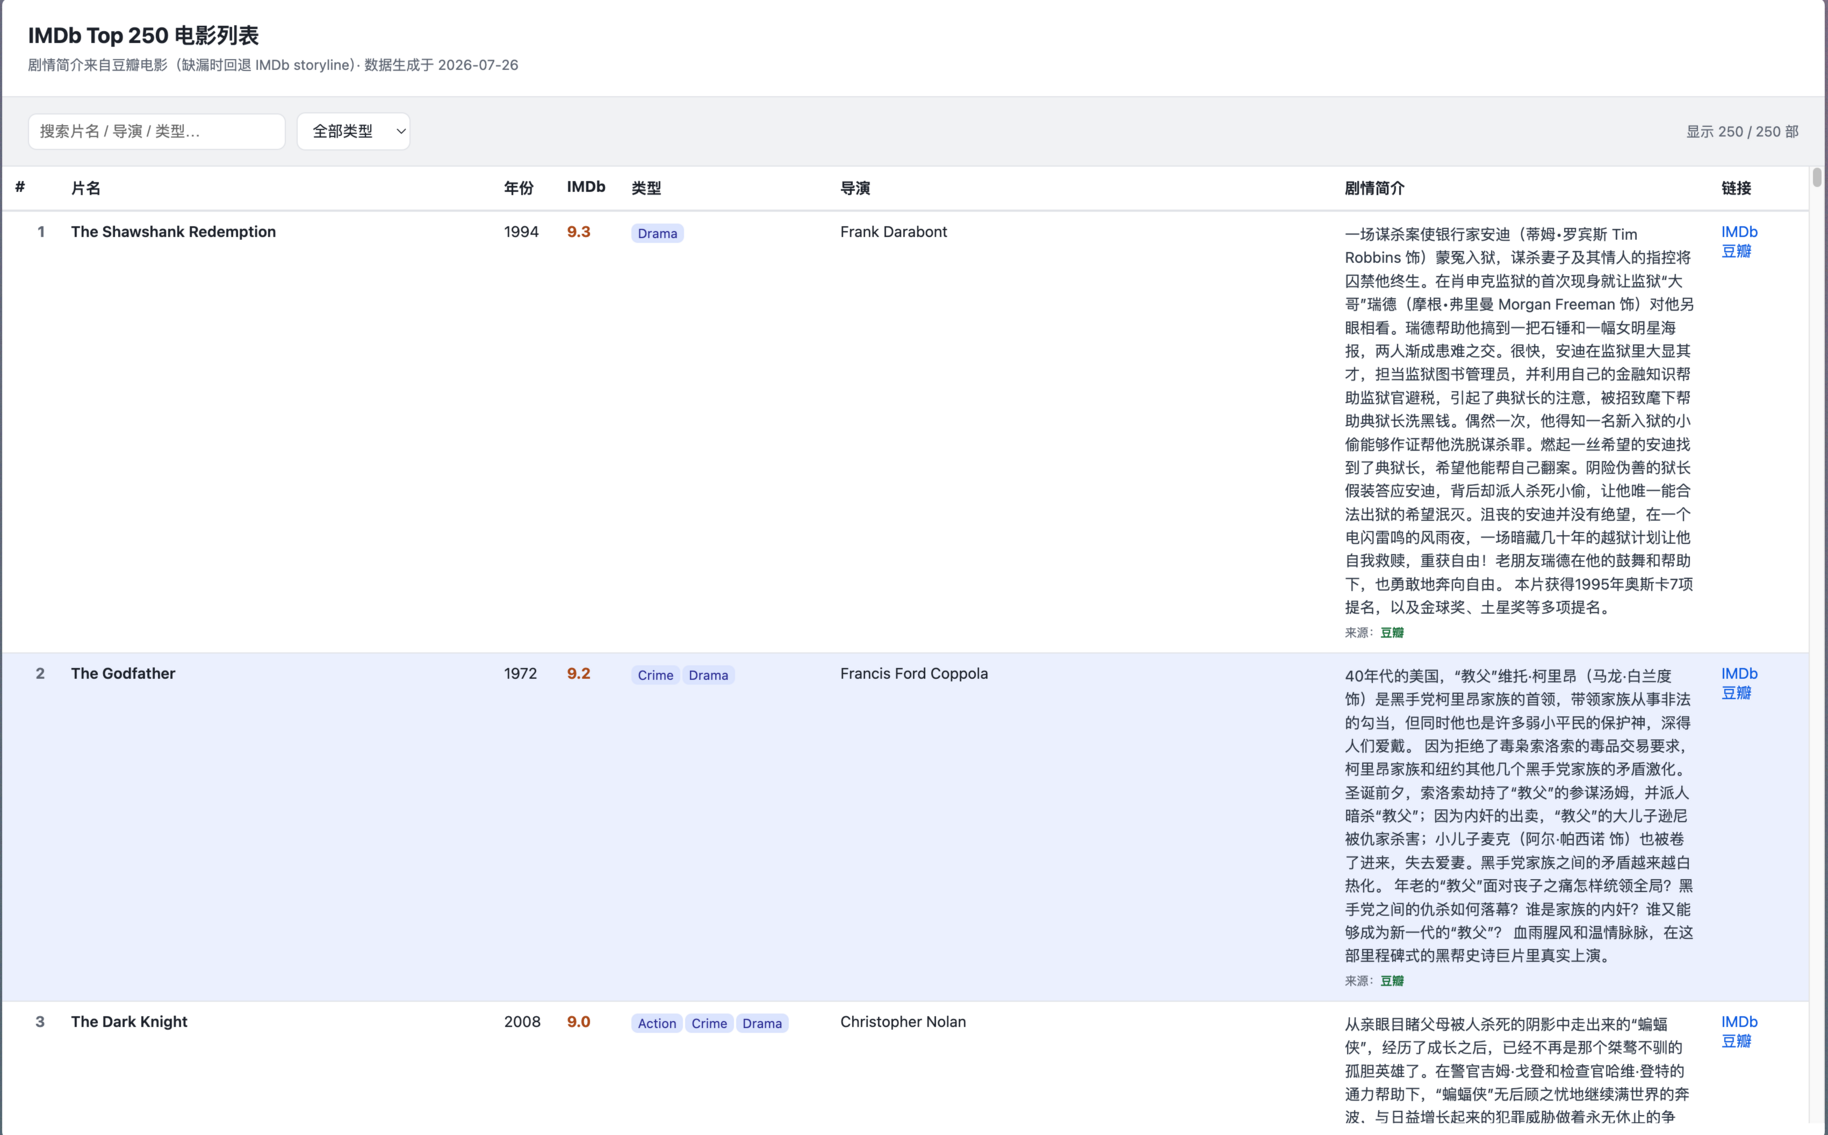This screenshot has height=1135, width=1828.
Task: Click the 9.0 rating value
Action: (578, 1022)
